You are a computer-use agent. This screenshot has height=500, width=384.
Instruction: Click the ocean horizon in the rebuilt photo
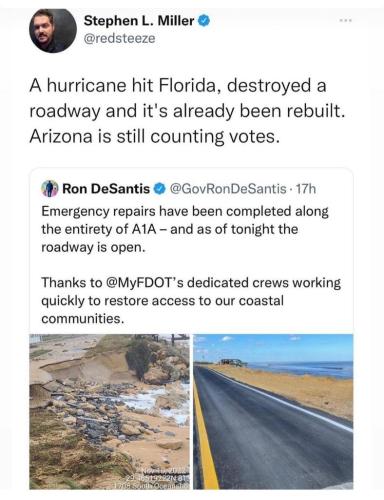300,362
